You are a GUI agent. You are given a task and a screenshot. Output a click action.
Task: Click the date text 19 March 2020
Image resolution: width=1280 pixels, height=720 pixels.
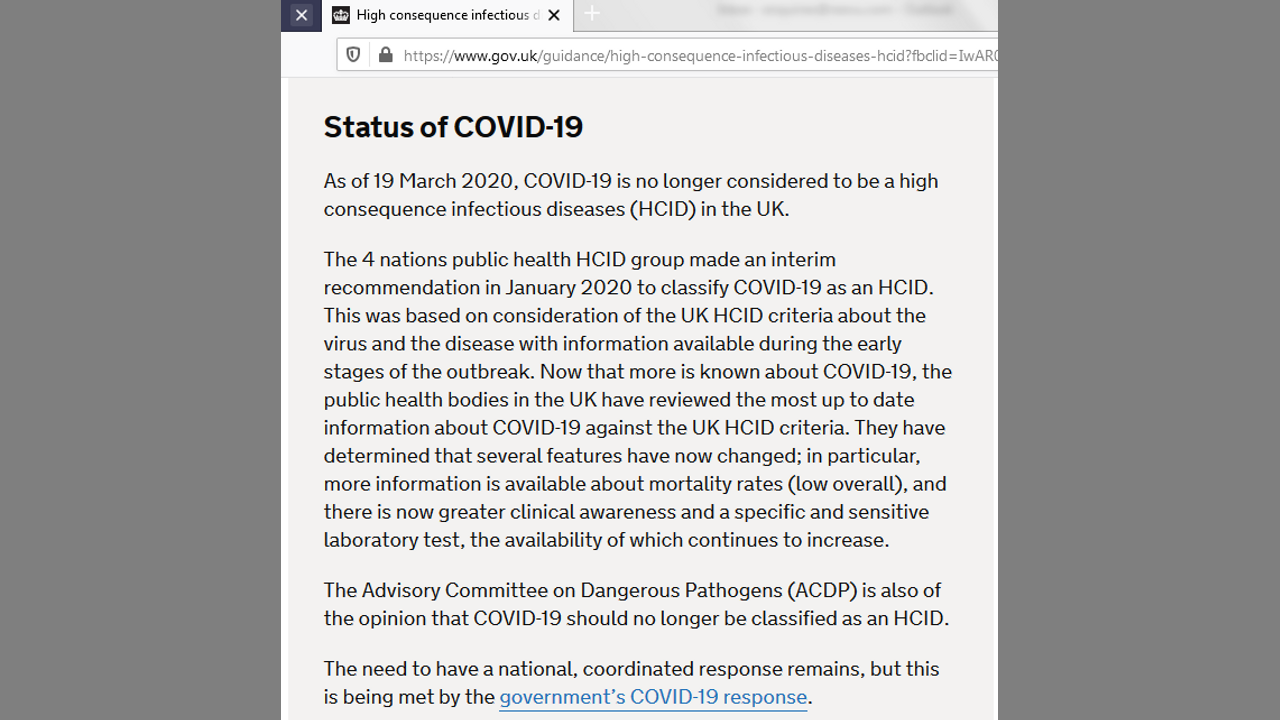point(445,181)
